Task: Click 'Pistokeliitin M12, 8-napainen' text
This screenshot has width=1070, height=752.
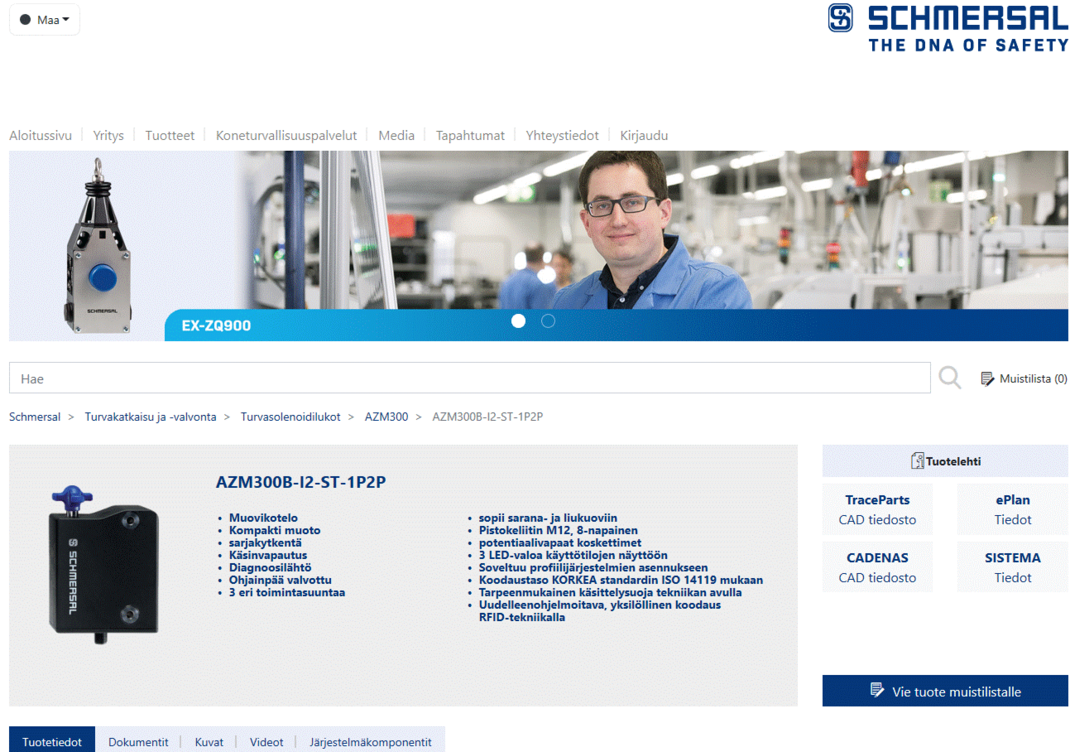Action: 558,530
